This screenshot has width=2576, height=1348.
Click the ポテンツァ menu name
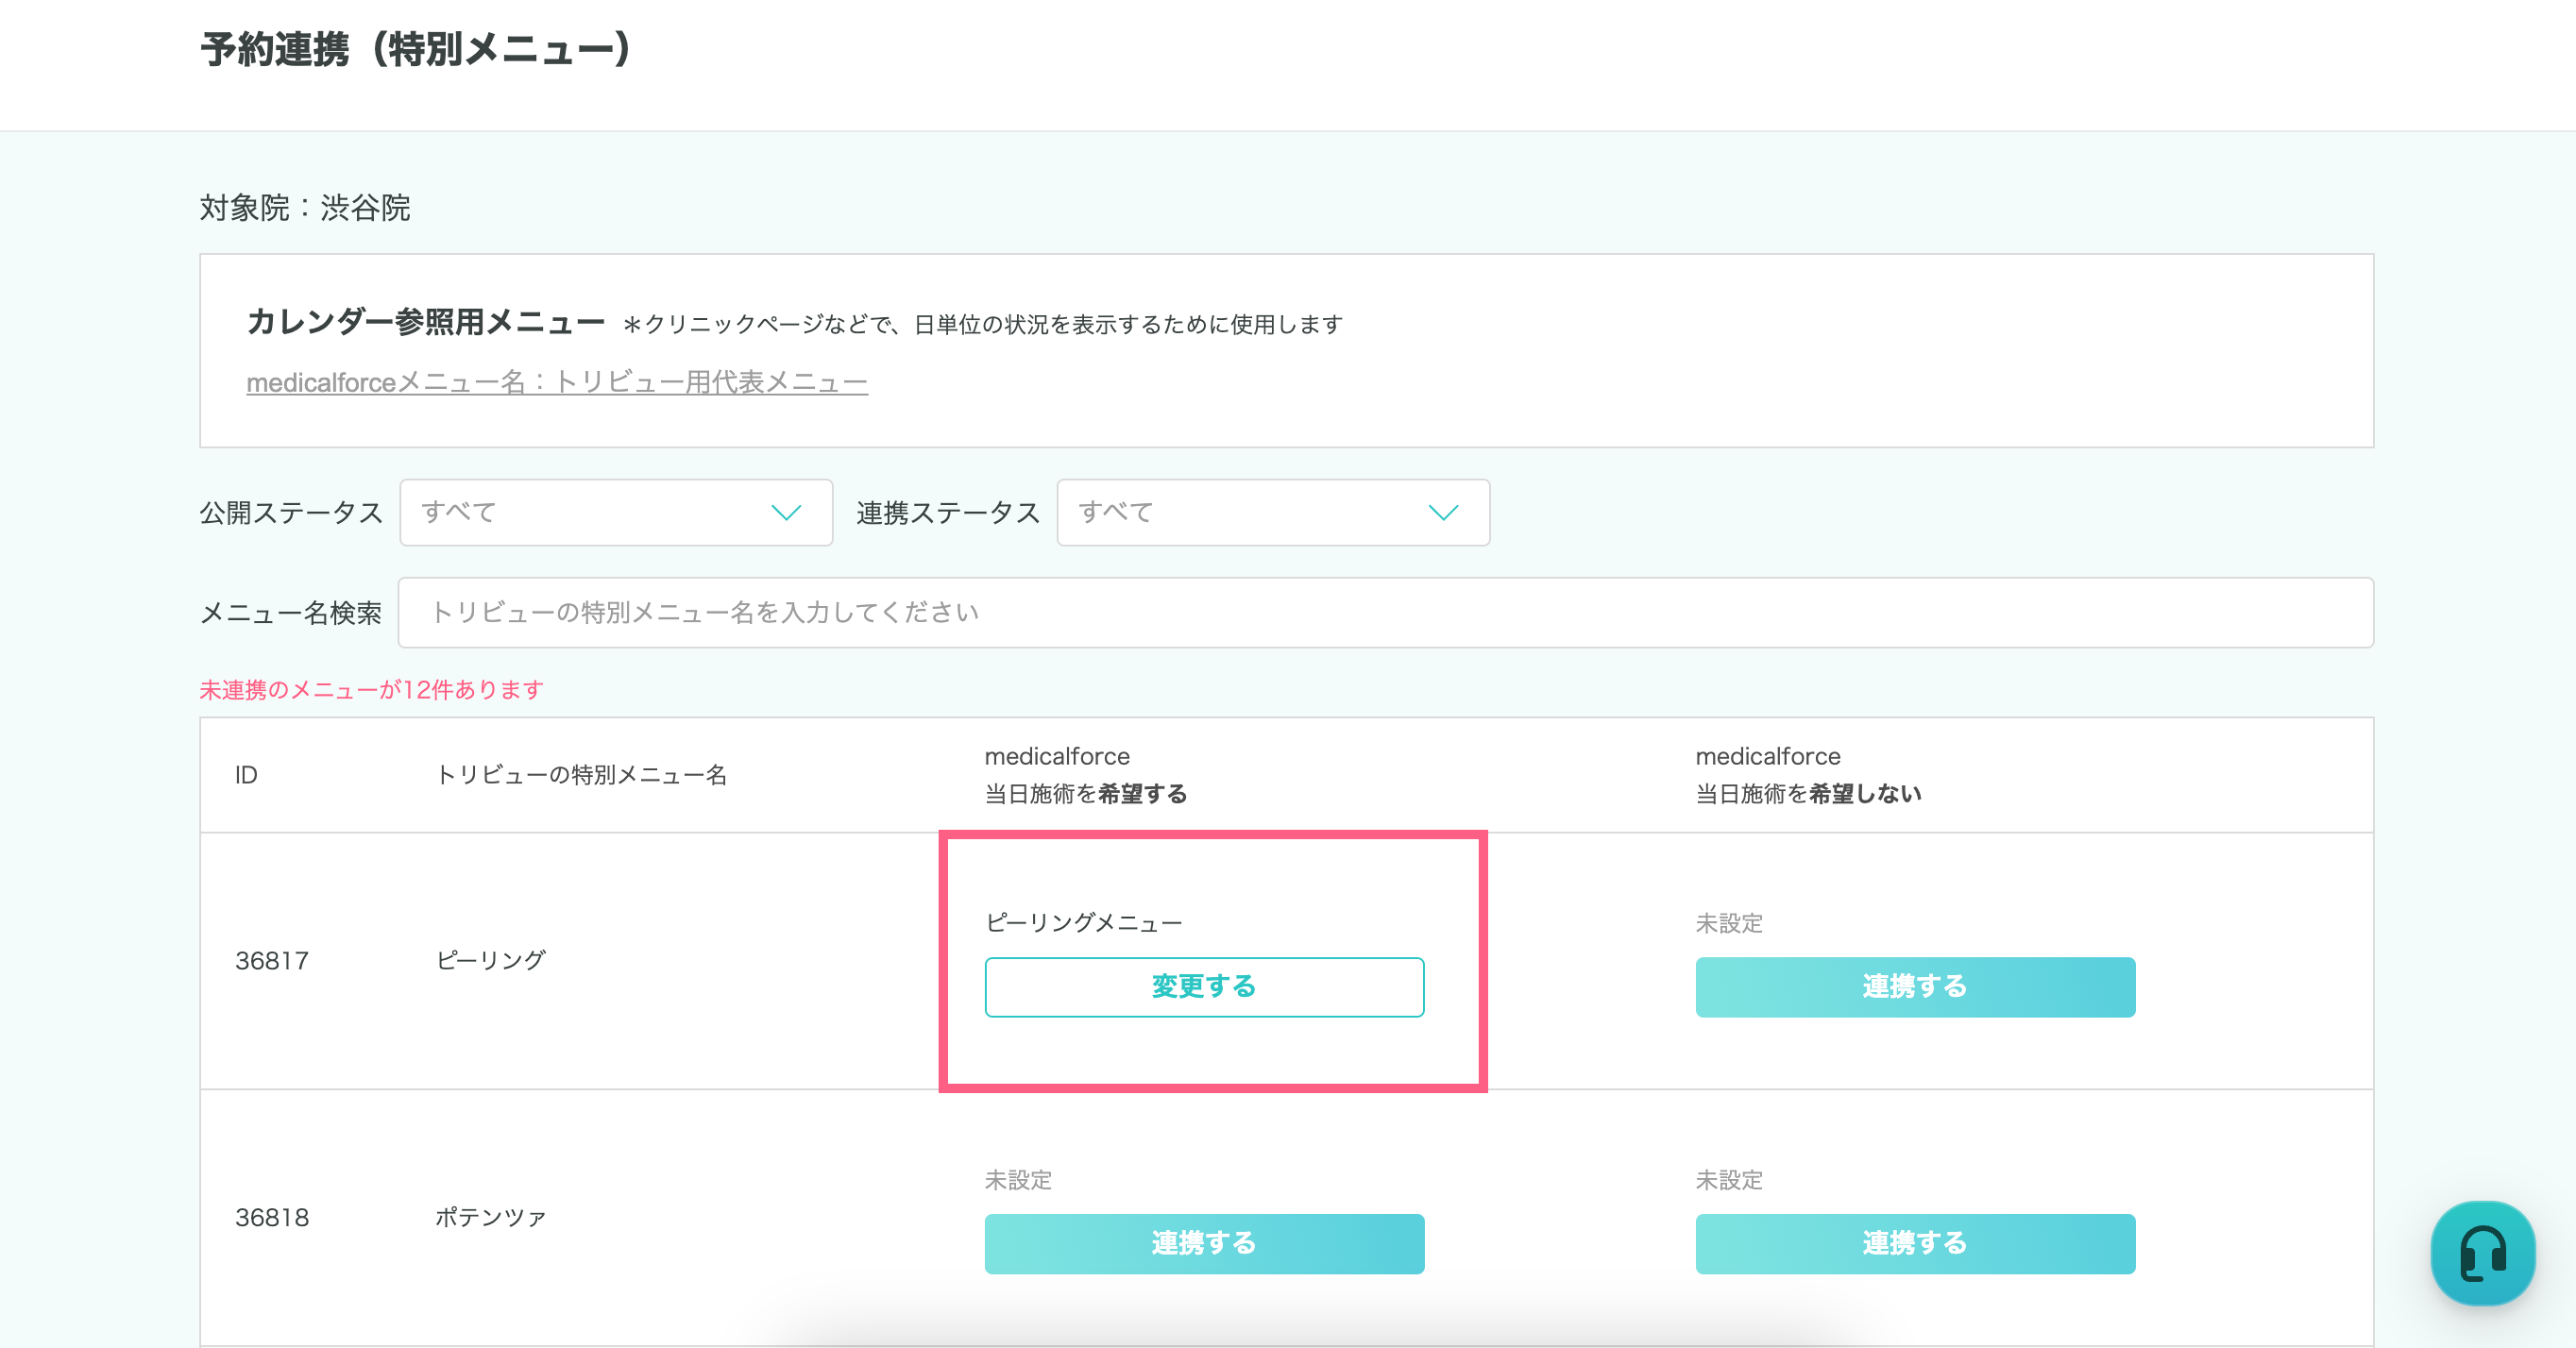[x=490, y=1217]
